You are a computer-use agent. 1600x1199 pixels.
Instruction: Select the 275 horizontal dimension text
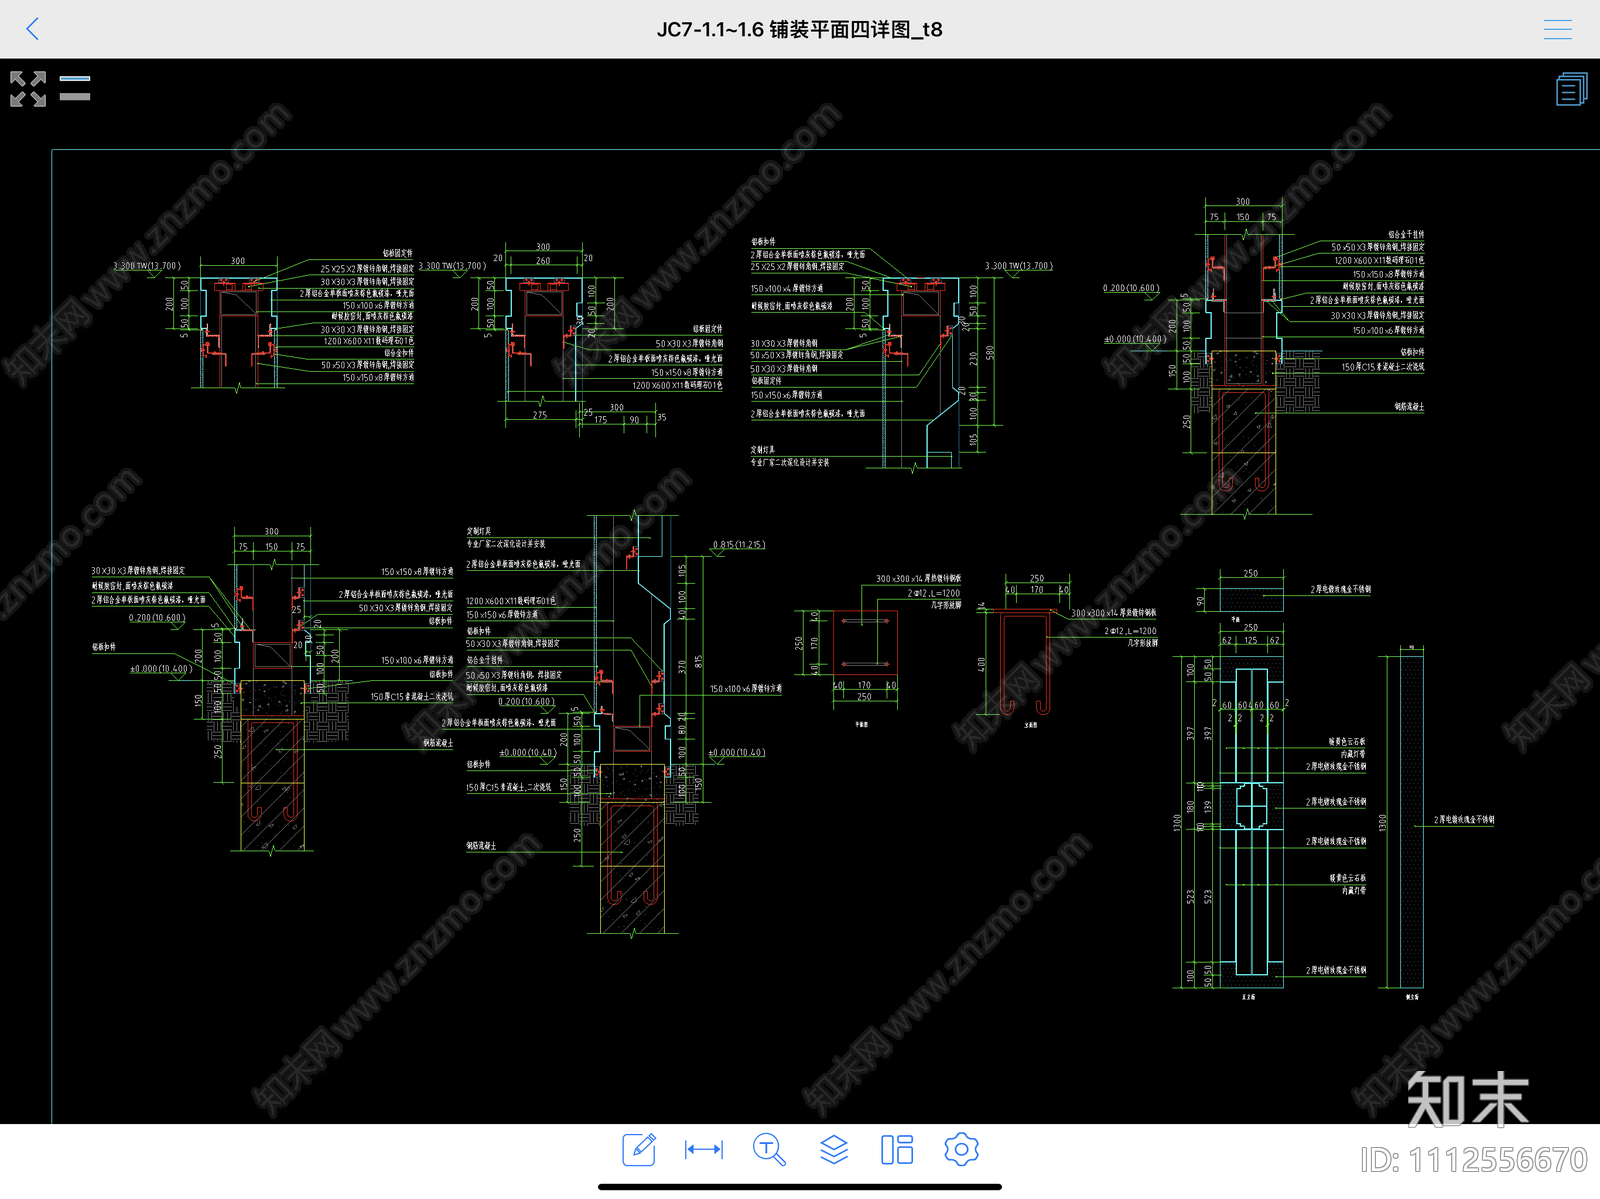(x=540, y=415)
